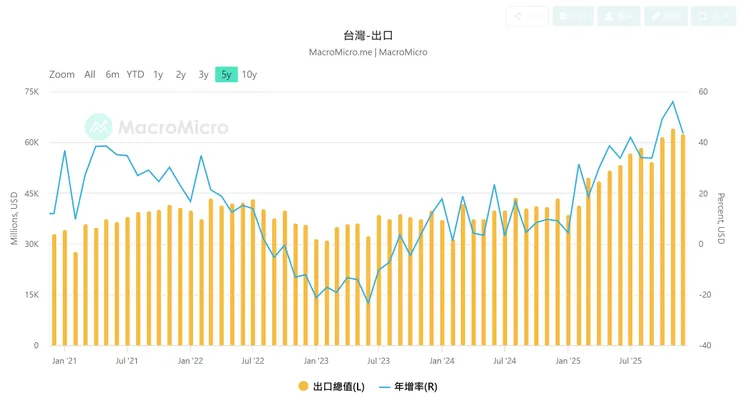Click the Jan '24 x-axis label
Screen dimensions: 740x412
[442, 361]
